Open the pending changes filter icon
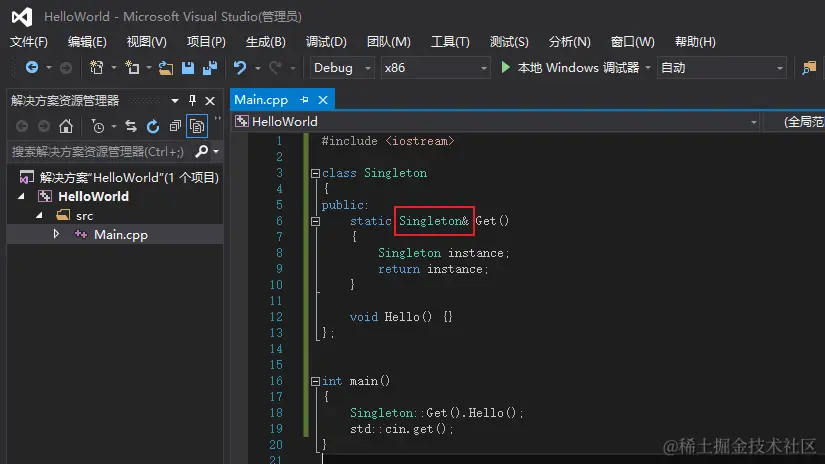This screenshot has height=464, width=825. click(x=98, y=126)
